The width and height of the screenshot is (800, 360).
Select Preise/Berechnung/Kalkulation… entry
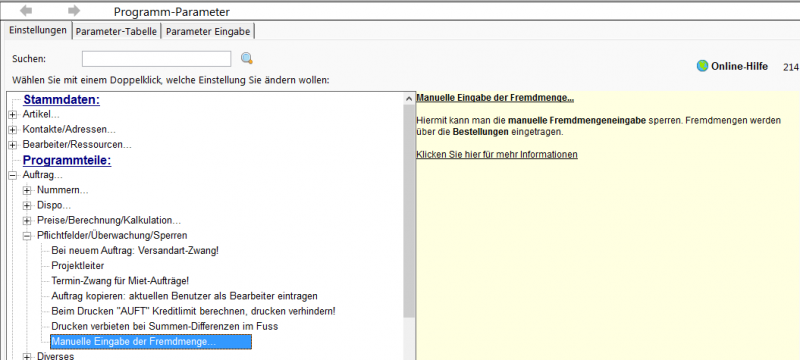tap(109, 221)
